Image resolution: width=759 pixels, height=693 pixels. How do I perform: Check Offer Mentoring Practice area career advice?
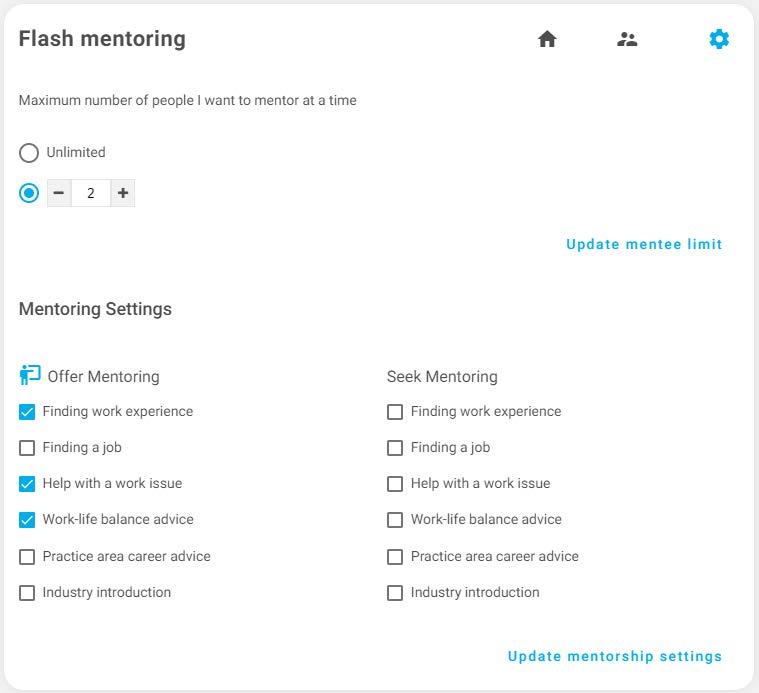[x=27, y=557]
